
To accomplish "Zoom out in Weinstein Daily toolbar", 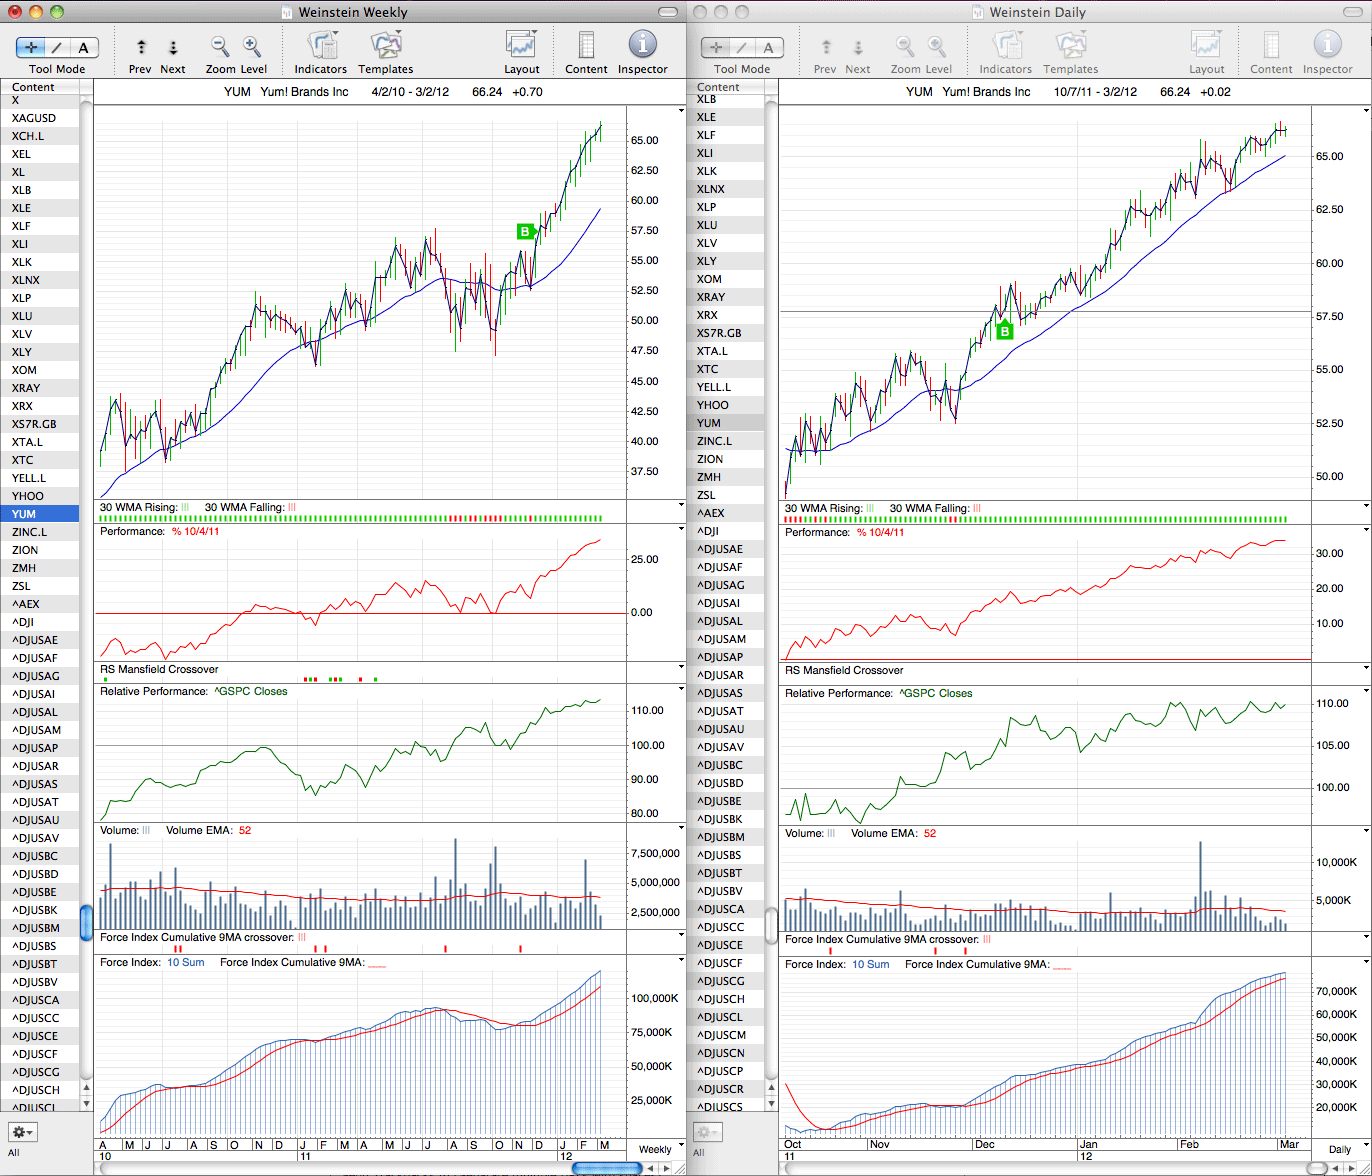I will coord(905,46).
